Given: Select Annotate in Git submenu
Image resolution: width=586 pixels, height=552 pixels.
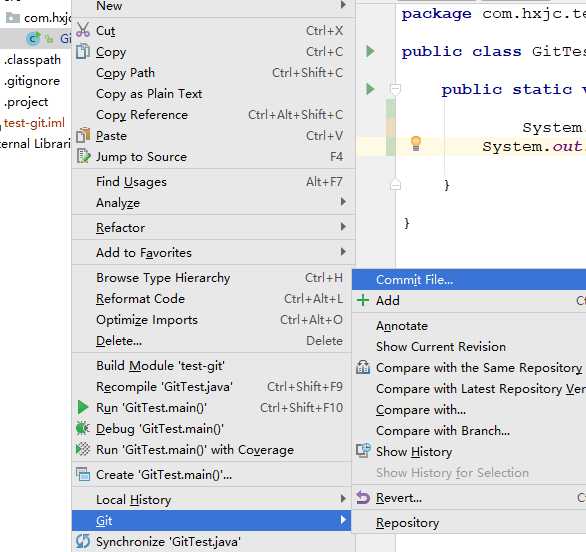Looking at the screenshot, I should [x=469, y=326].
